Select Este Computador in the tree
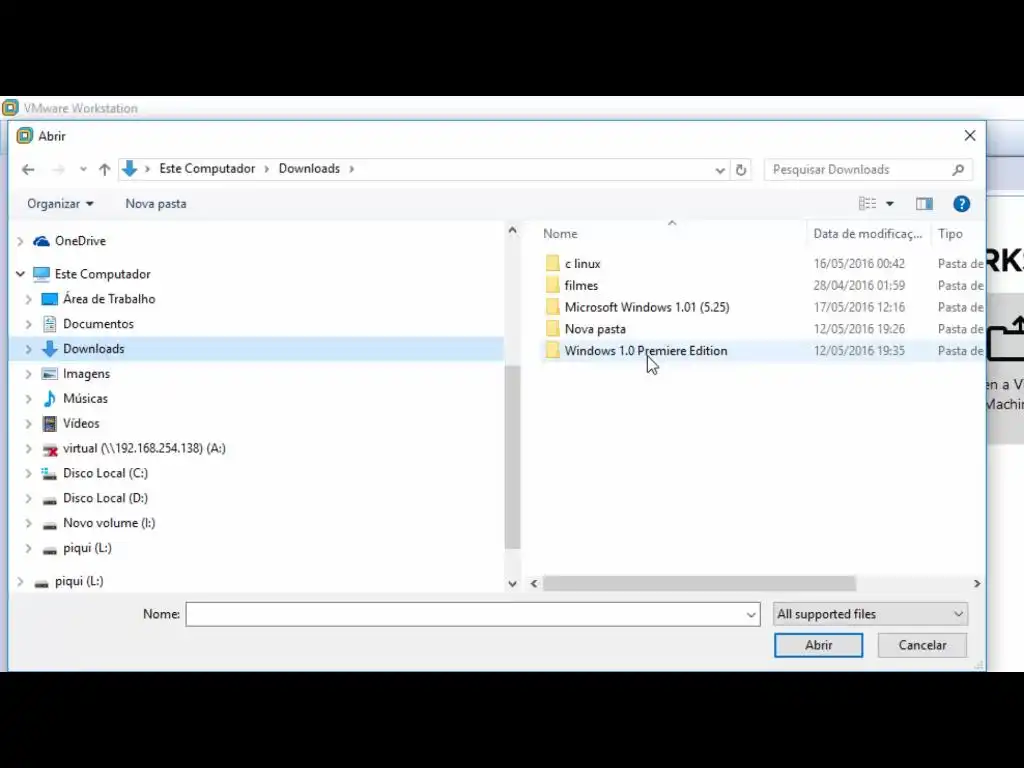Image resolution: width=1024 pixels, height=768 pixels. click(103, 274)
